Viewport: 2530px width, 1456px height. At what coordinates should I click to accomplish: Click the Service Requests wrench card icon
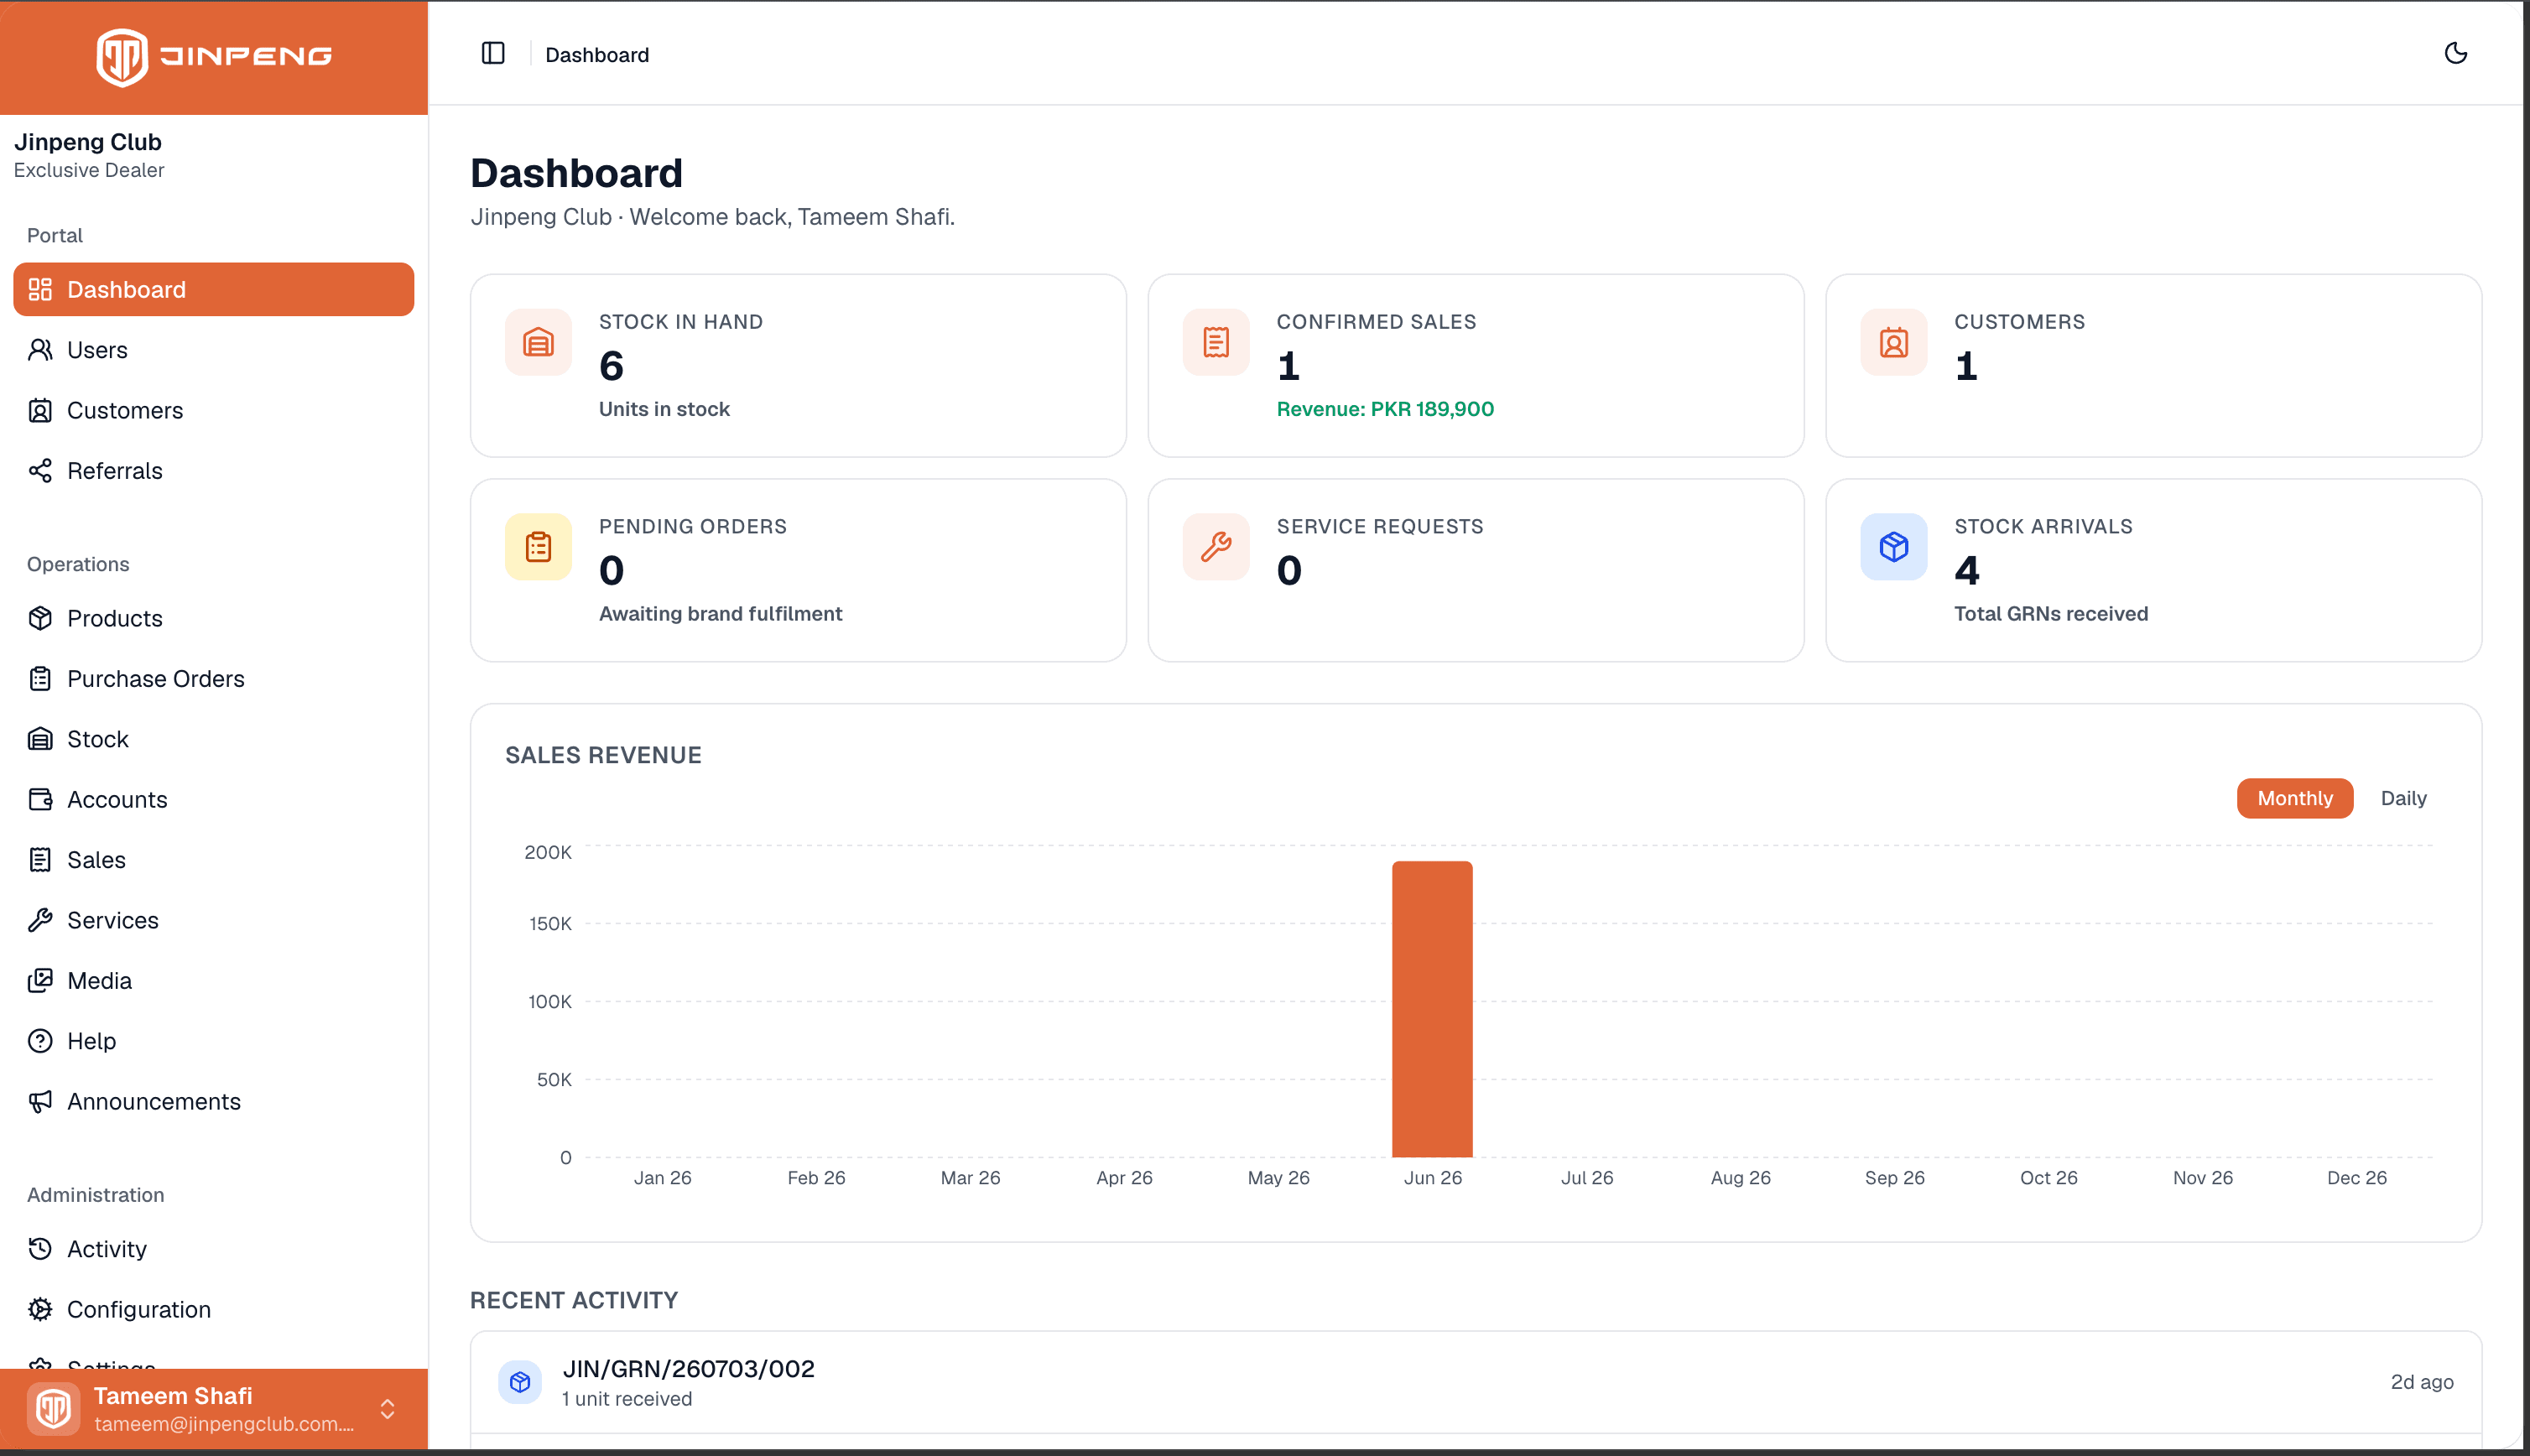click(1216, 547)
